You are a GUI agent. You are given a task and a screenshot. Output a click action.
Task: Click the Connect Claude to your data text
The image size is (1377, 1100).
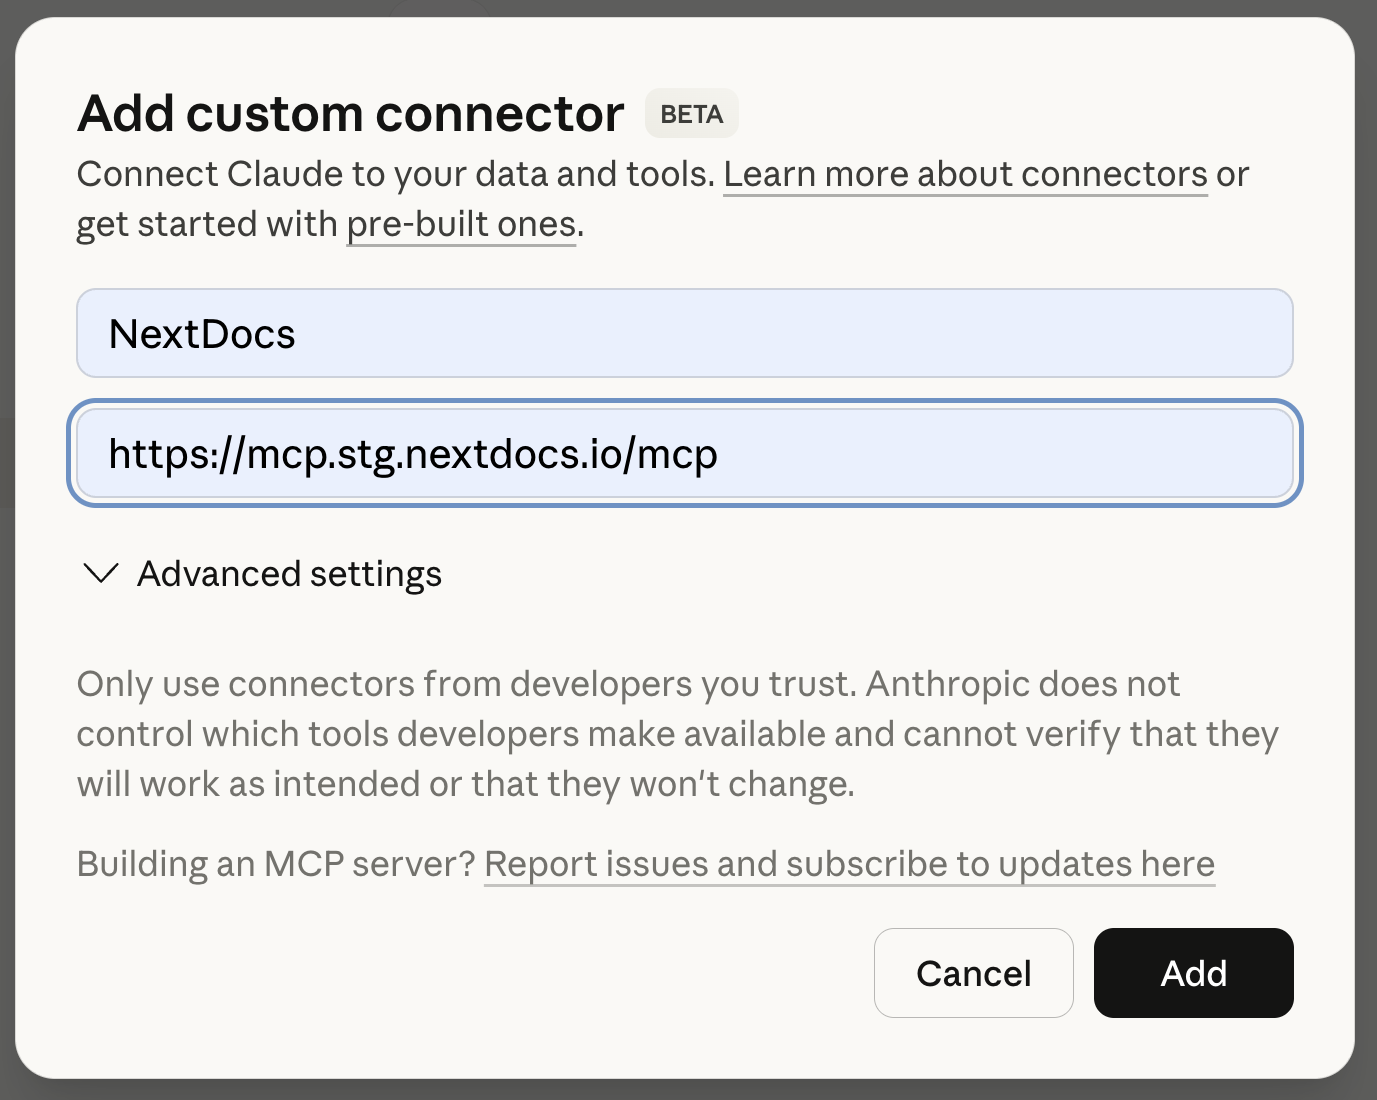[395, 174]
